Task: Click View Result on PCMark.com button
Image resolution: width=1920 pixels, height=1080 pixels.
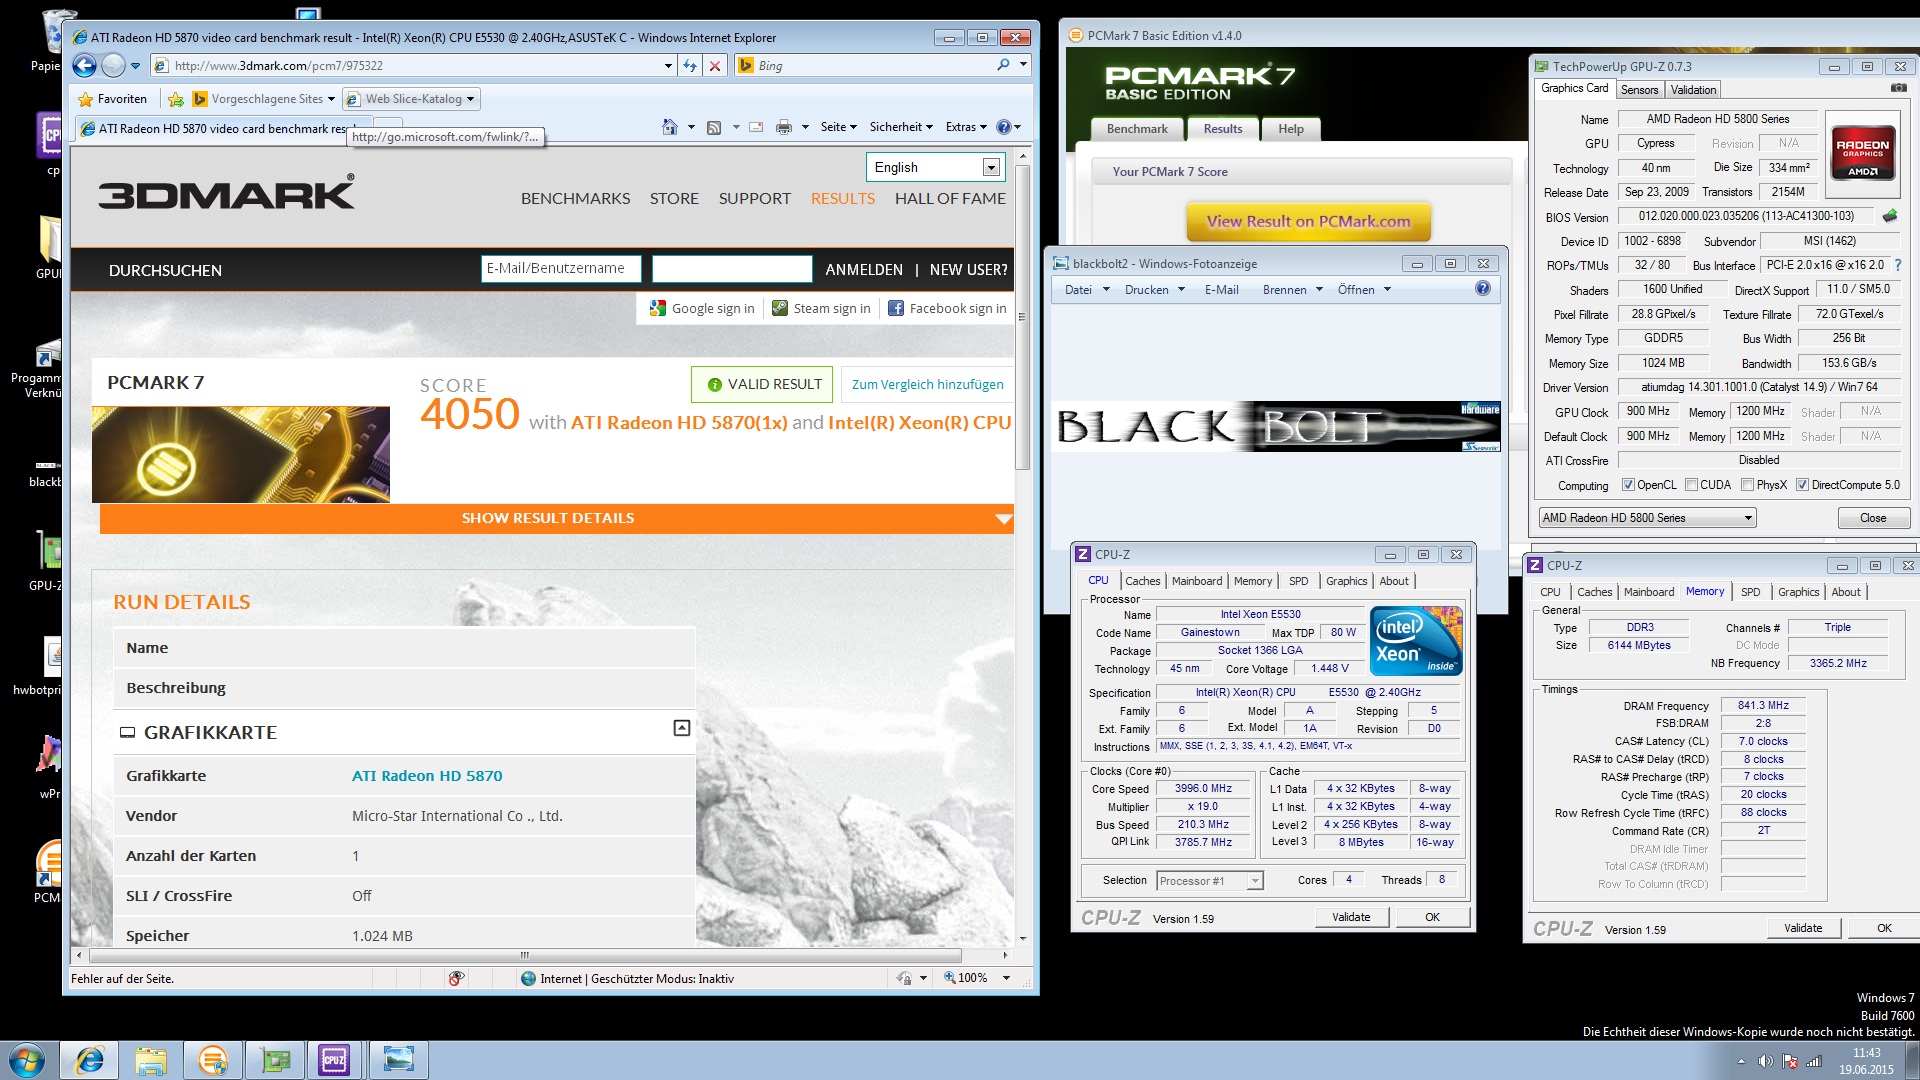Action: pos(1308,222)
